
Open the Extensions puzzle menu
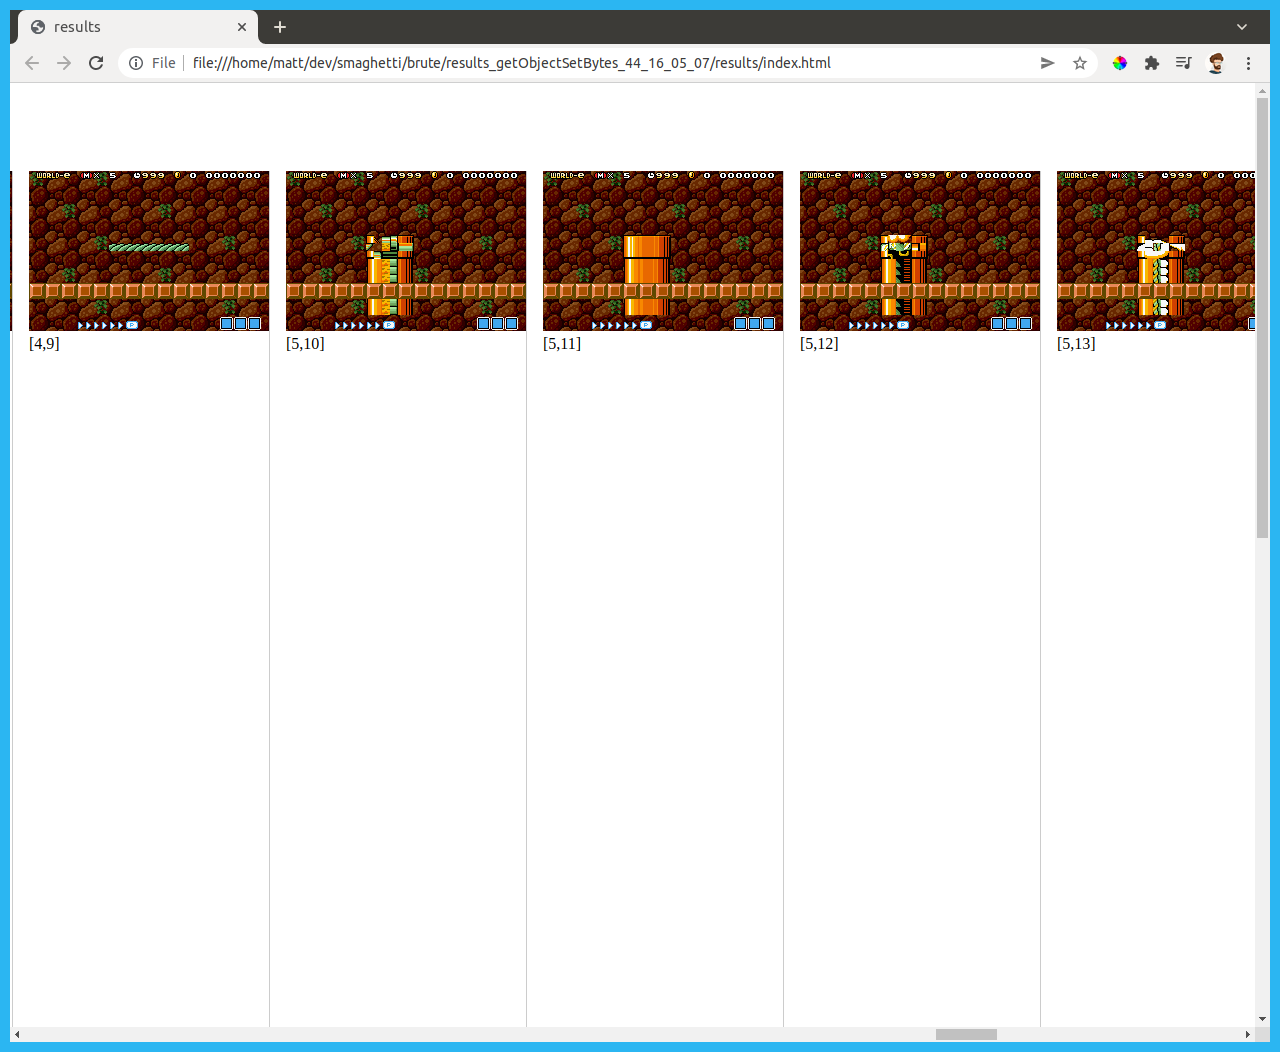(1152, 63)
